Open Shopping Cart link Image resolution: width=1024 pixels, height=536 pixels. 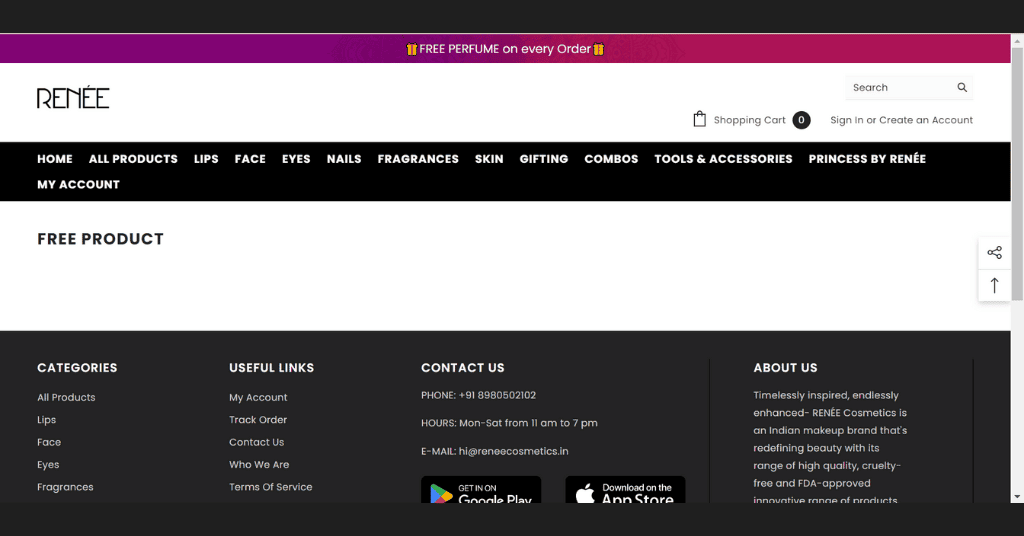tap(749, 120)
